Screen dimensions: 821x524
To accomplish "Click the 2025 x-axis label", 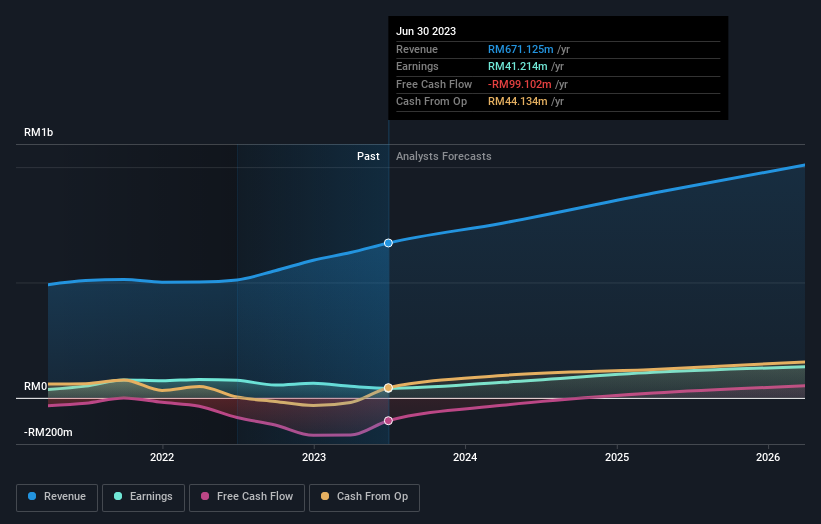I will tap(617, 457).
